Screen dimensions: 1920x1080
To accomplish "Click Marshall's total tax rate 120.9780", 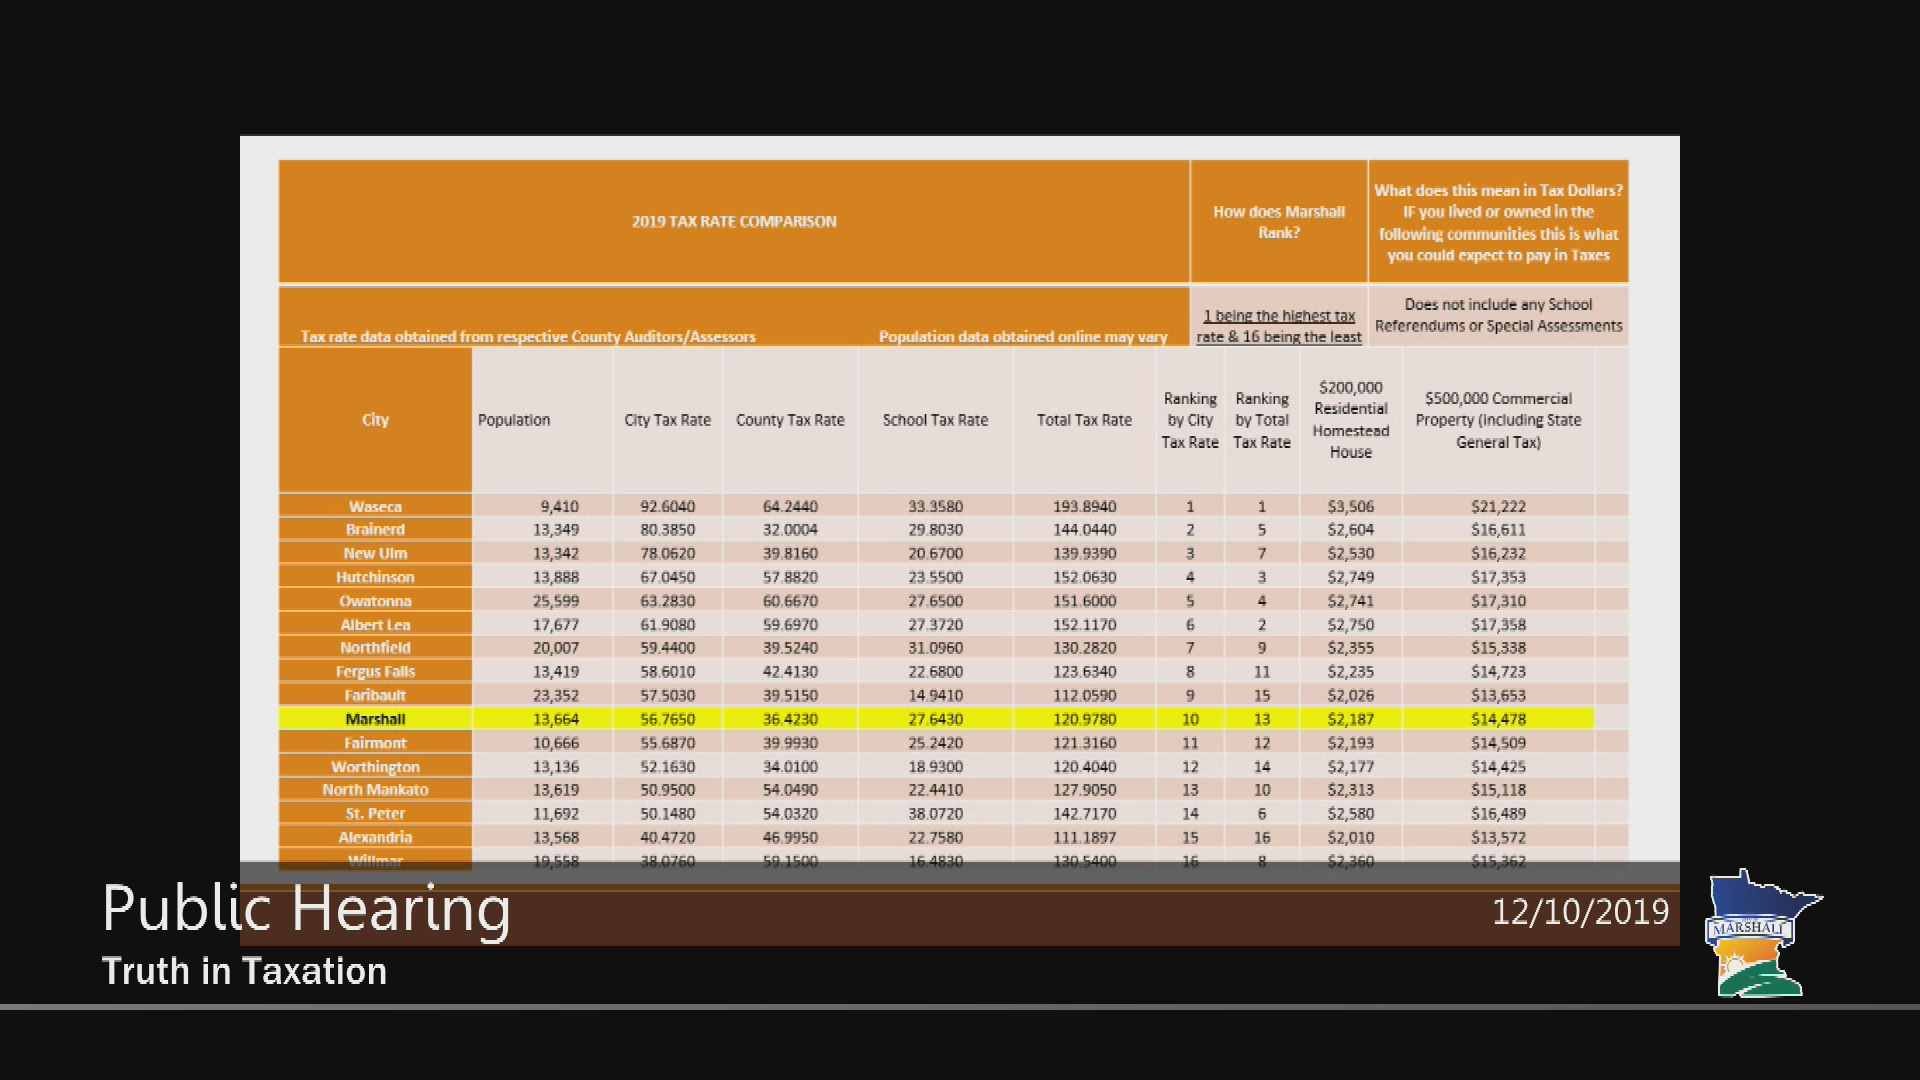I will [x=1084, y=719].
